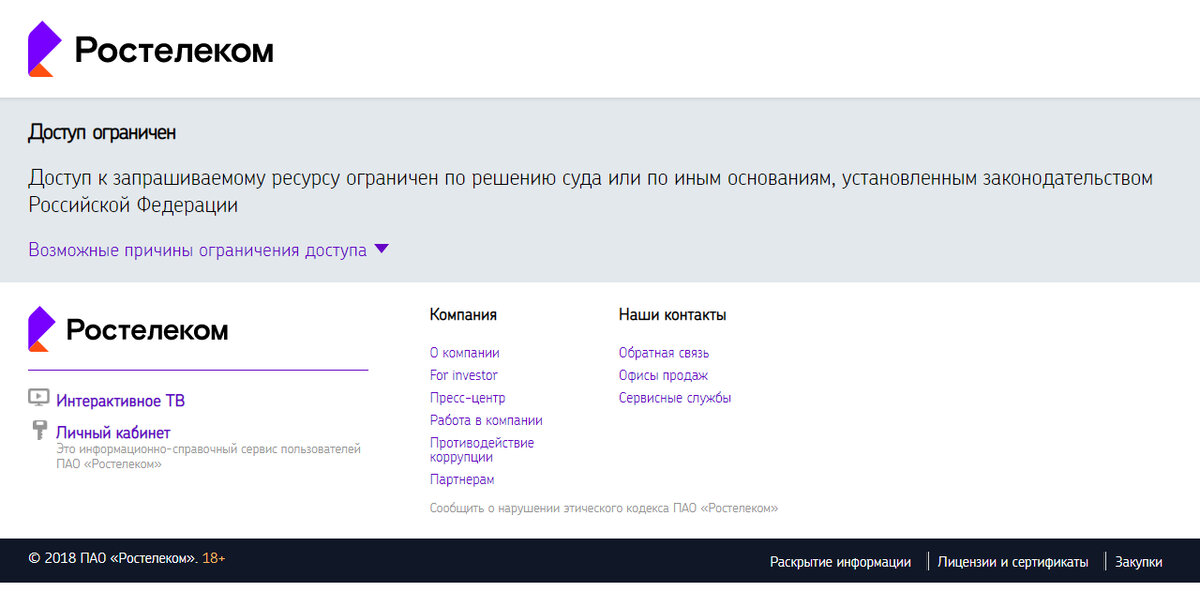Viewport: 1200px width, 592px height.
Task: Open Противодействие коррупции link
Action: tap(482, 450)
